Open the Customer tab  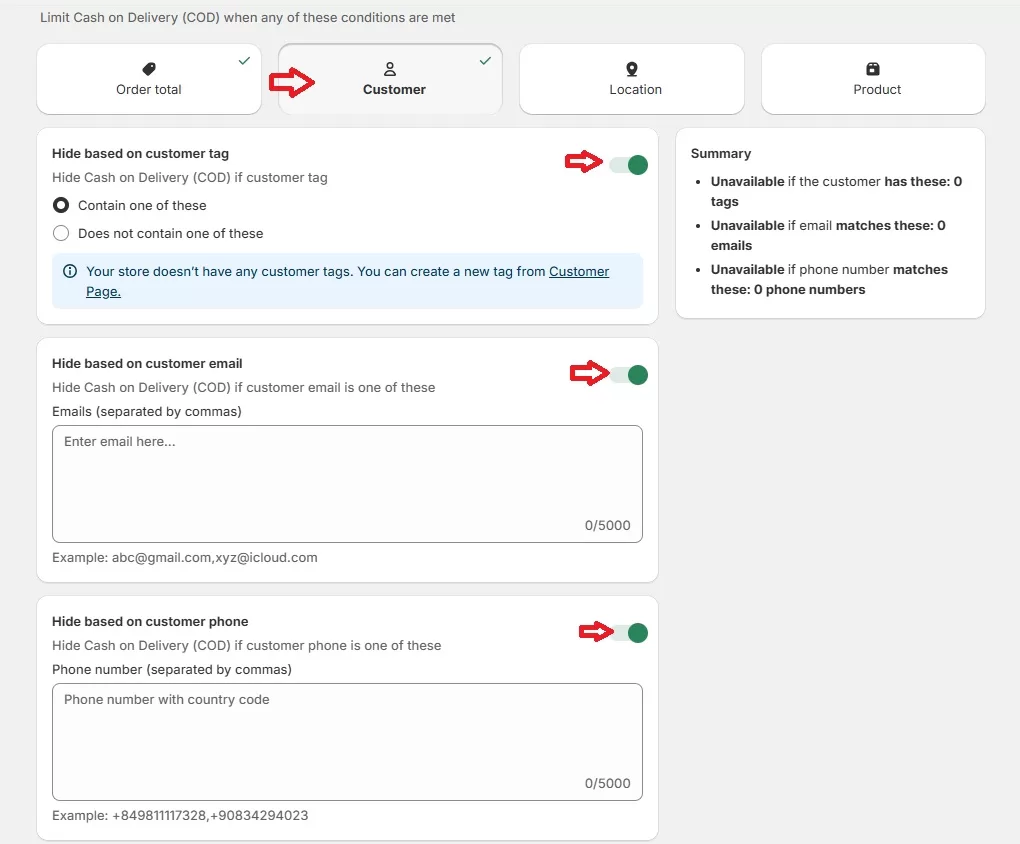coord(390,79)
